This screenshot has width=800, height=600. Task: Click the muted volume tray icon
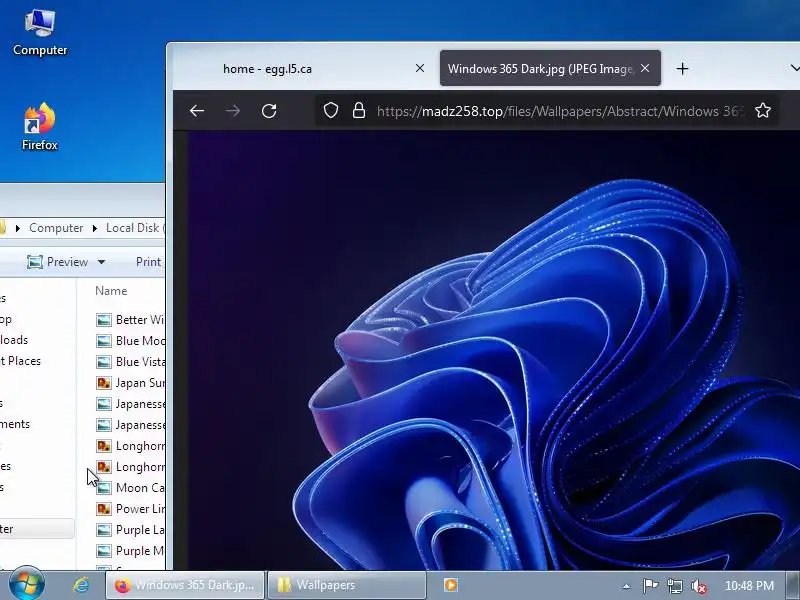pos(698,586)
